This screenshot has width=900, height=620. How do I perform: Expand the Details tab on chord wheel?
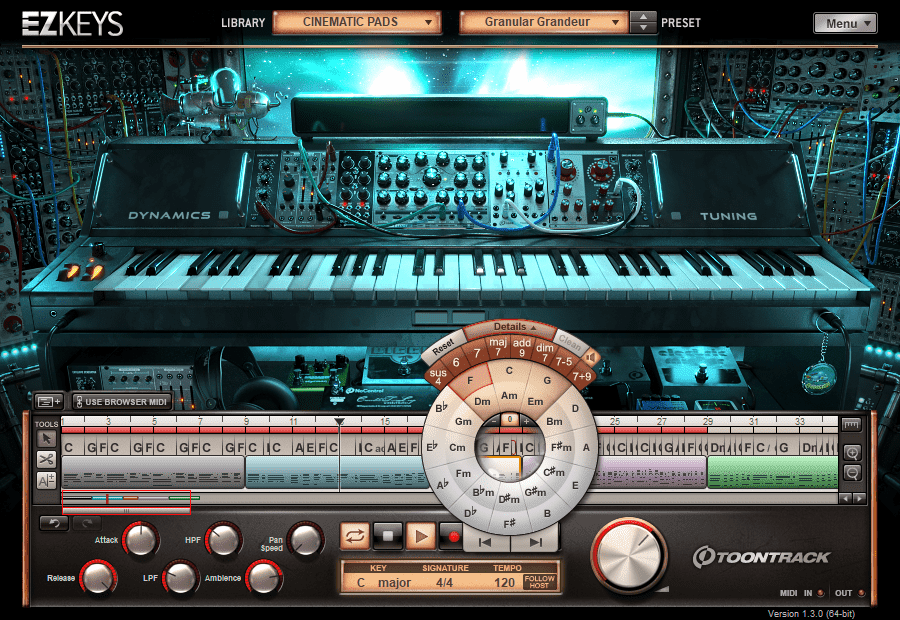pyautogui.click(x=512, y=327)
